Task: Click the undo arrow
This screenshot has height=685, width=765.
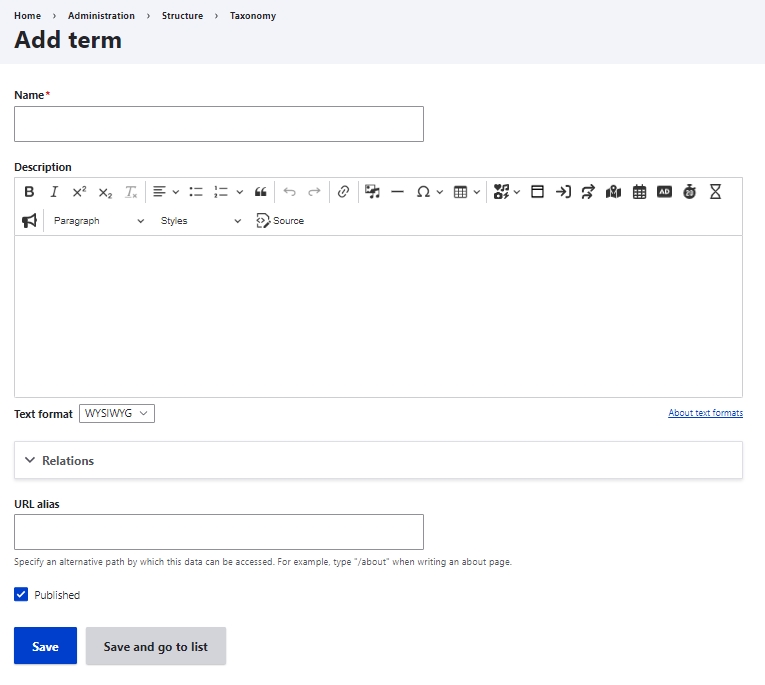Action: click(290, 192)
